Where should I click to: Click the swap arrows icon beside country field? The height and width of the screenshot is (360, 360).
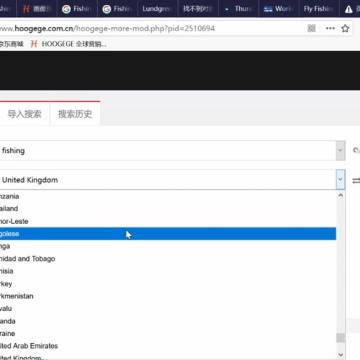tap(356, 180)
